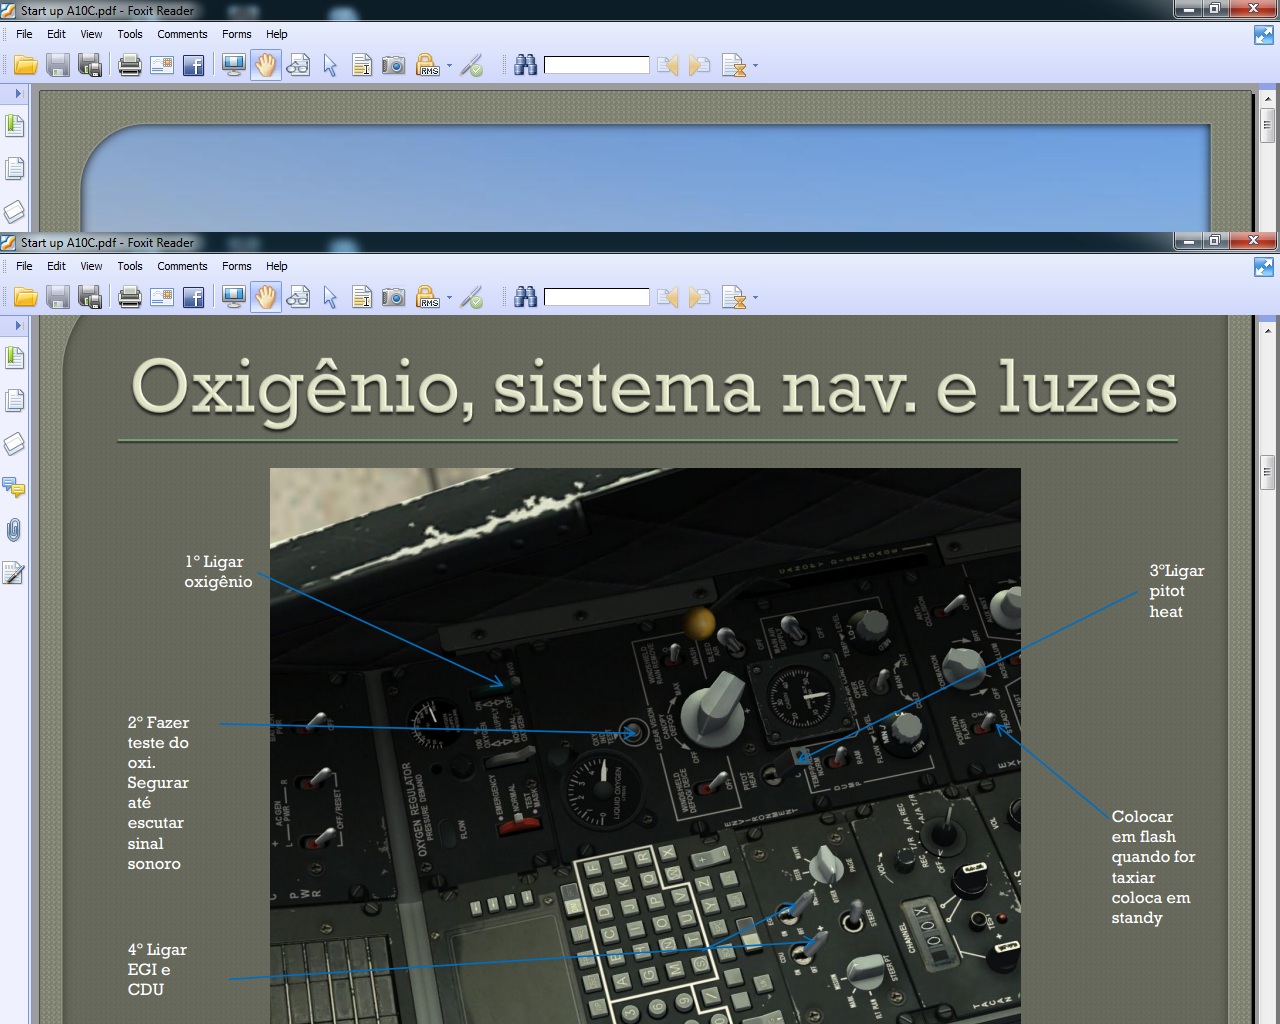This screenshot has width=1280, height=1024.
Task: Open the Attachments paperclip panel
Action: click(x=14, y=530)
